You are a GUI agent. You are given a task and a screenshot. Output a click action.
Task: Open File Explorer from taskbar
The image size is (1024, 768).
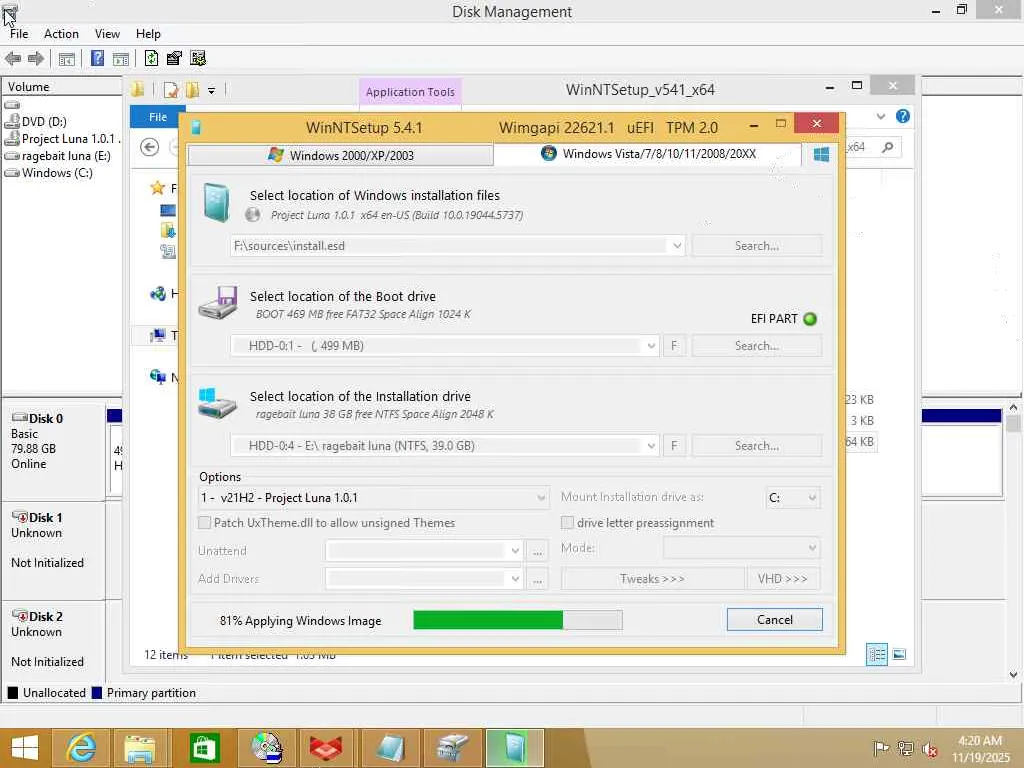pyautogui.click(x=141, y=748)
